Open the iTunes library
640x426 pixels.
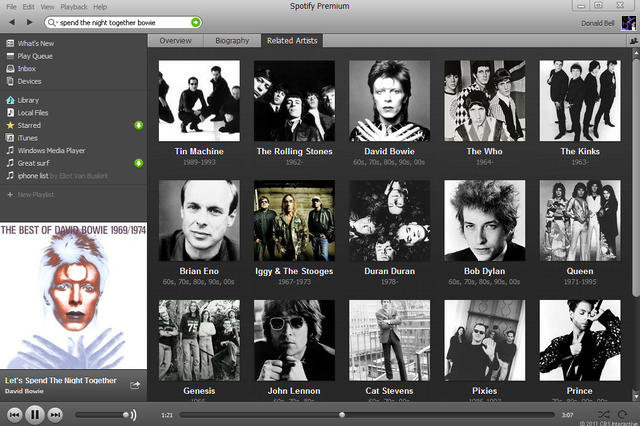click(27, 138)
